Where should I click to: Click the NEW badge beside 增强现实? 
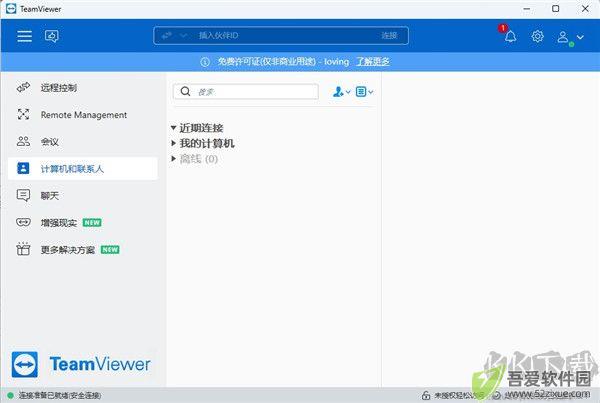[x=92, y=222]
